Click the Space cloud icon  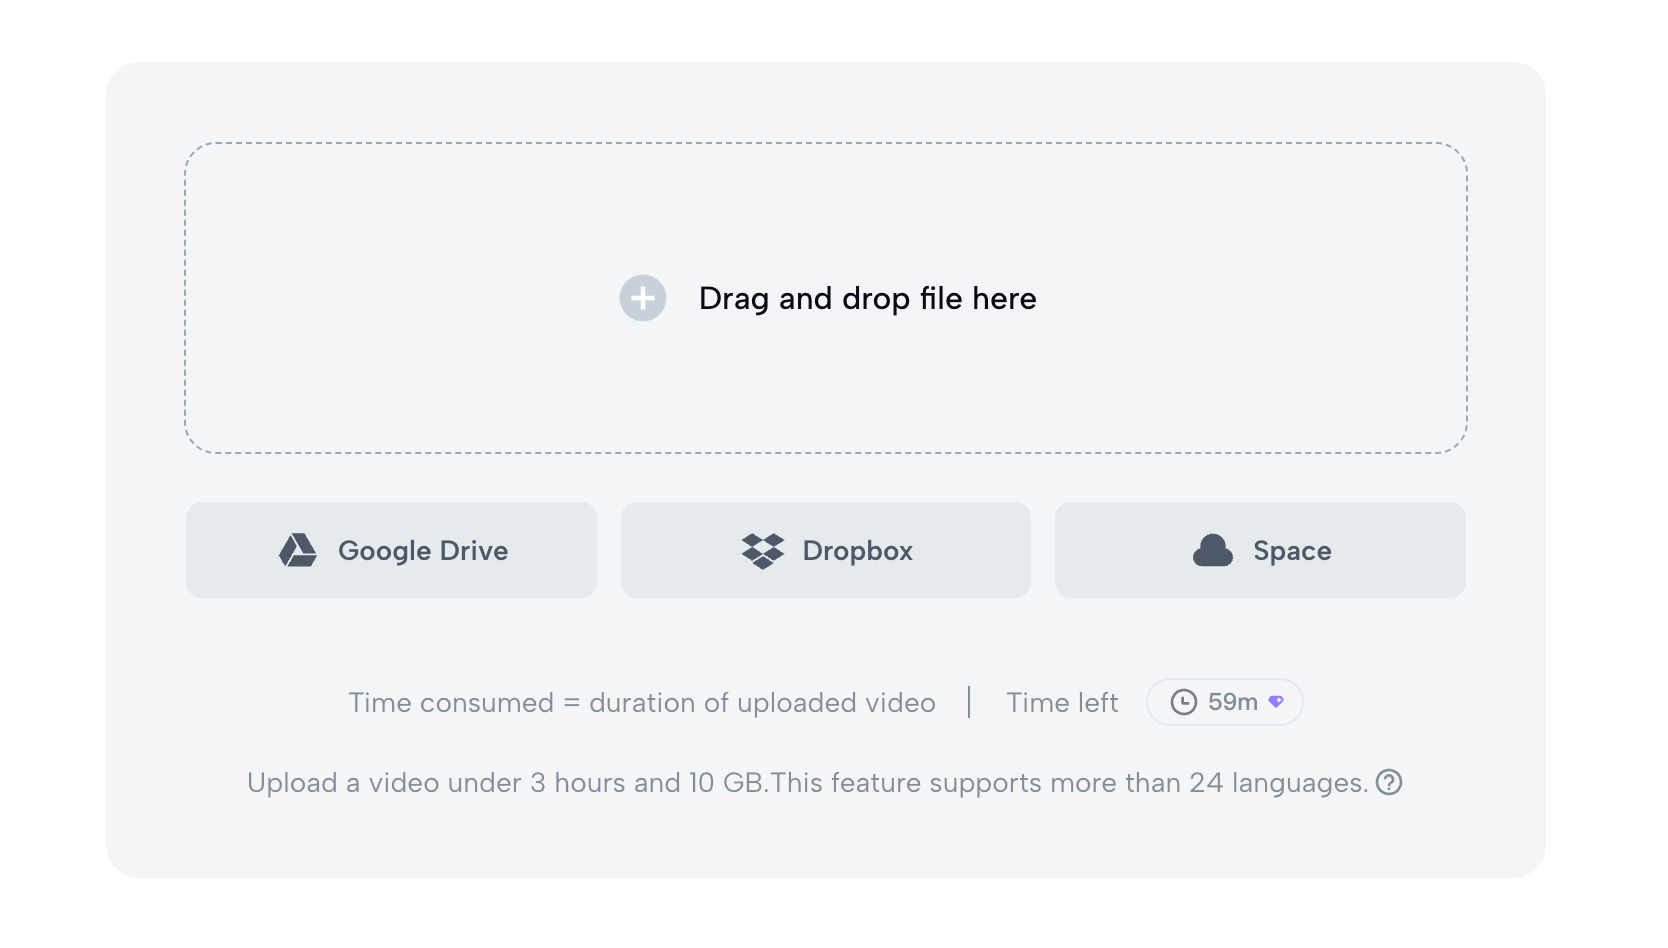(1213, 550)
